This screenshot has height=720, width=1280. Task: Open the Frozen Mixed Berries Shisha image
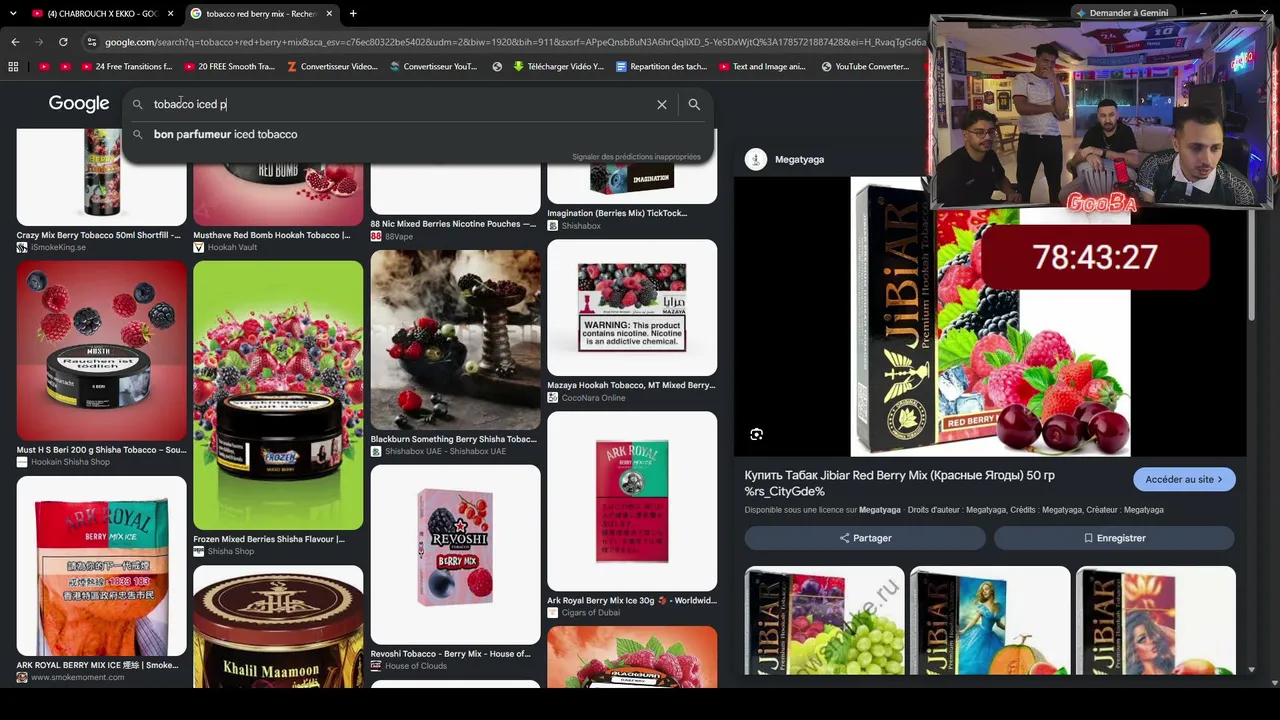pyautogui.click(x=278, y=395)
